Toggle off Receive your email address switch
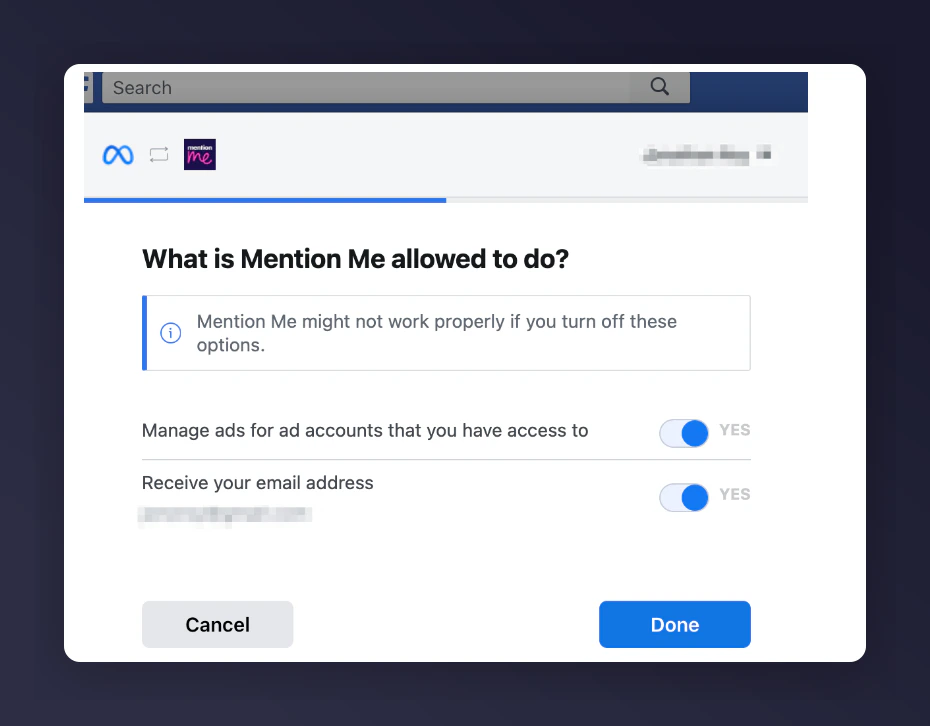The image size is (930, 726). [684, 497]
